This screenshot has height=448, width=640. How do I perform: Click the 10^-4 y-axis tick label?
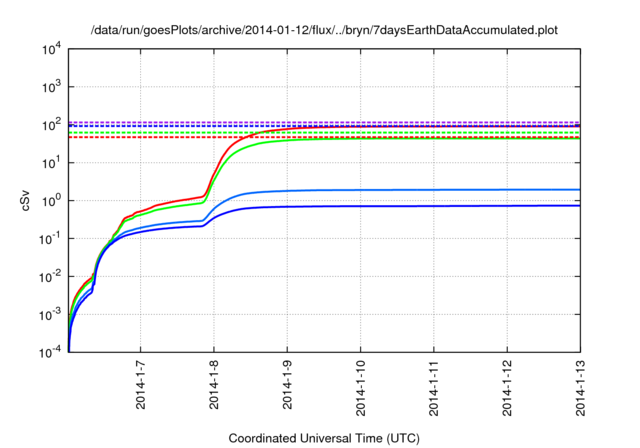tap(50, 352)
